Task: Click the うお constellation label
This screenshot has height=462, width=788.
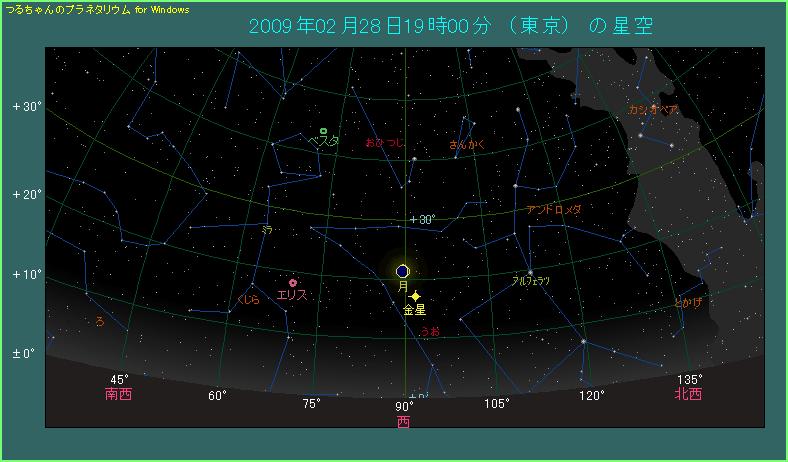Action: [x=429, y=331]
